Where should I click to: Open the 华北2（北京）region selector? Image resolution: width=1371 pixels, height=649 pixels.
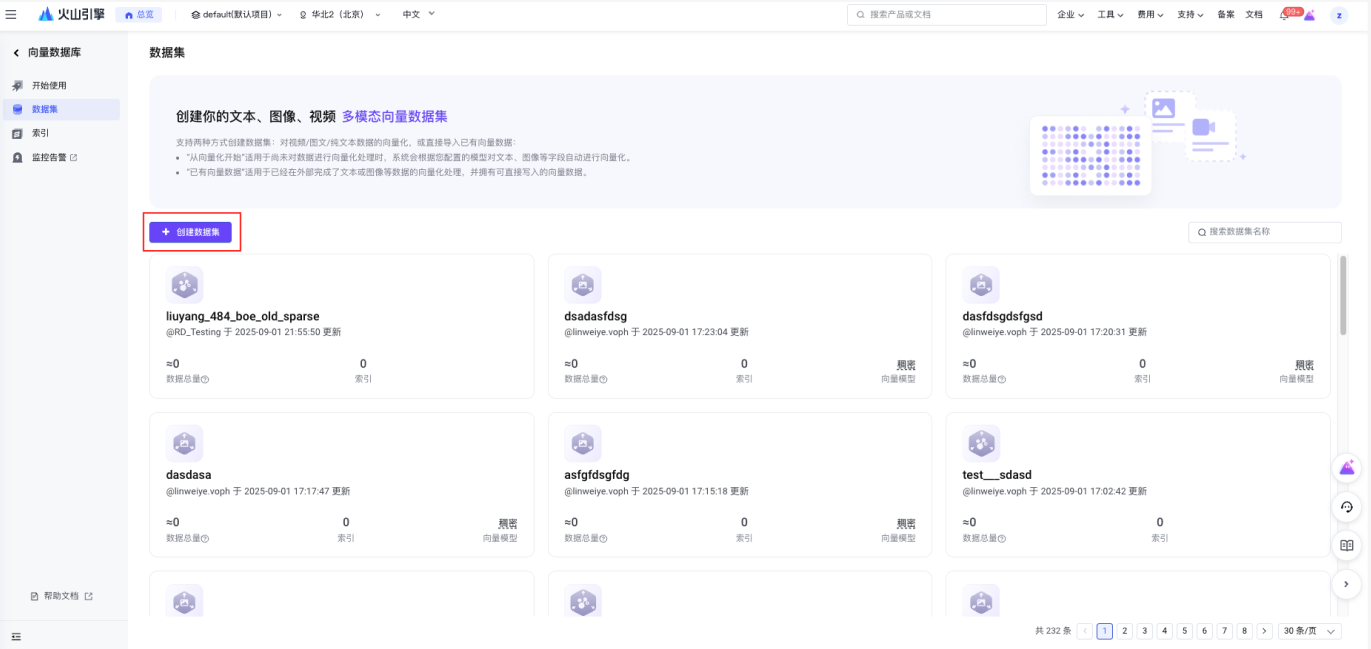340,15
